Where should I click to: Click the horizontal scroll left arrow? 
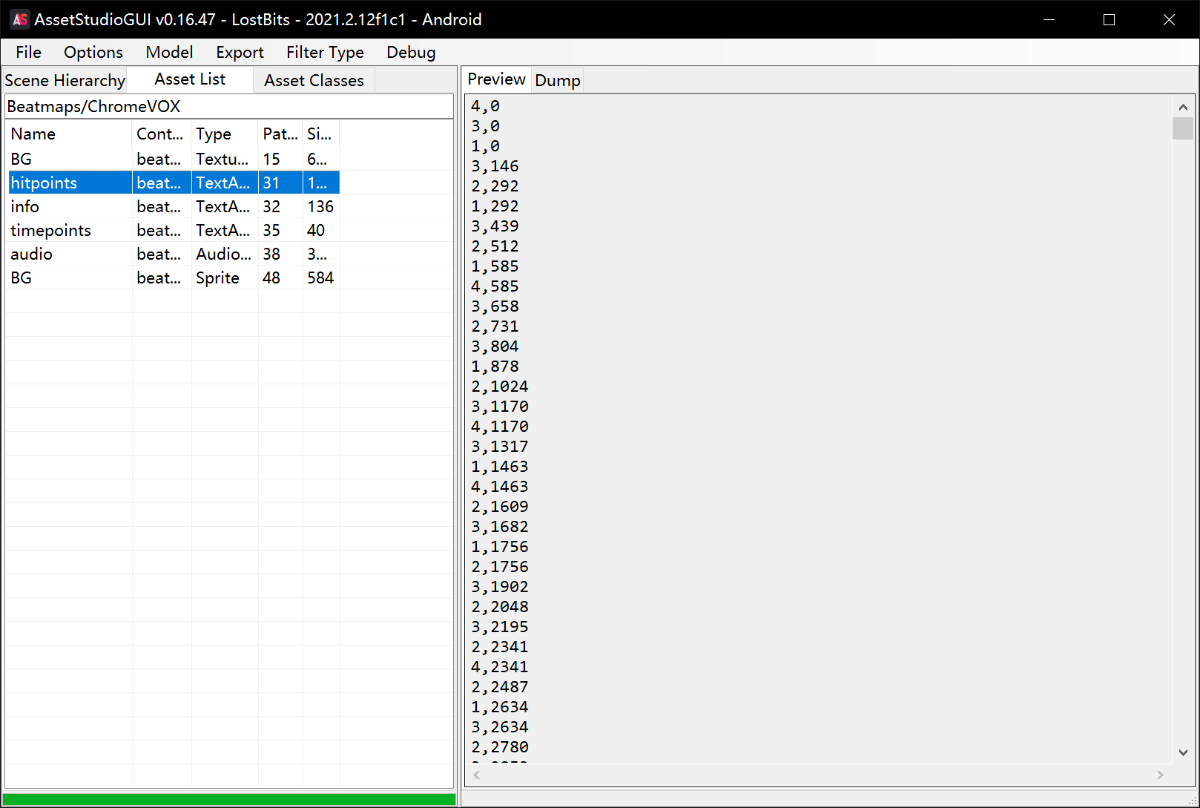click(x=477, y=774)
